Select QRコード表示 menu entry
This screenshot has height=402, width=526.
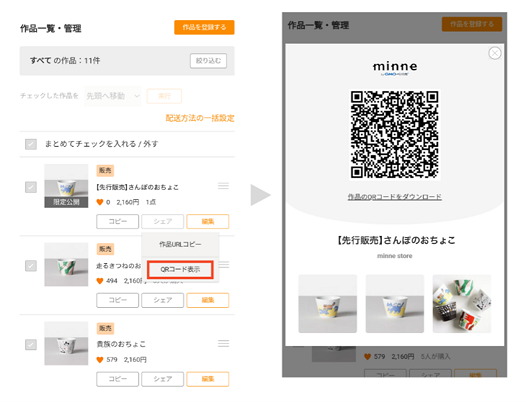(x=180, y=269)
